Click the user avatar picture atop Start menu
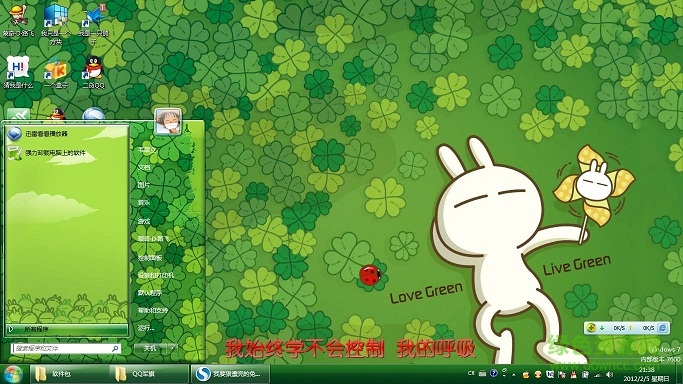Screen dimensions: 683x384 click(x=168, y=121)
